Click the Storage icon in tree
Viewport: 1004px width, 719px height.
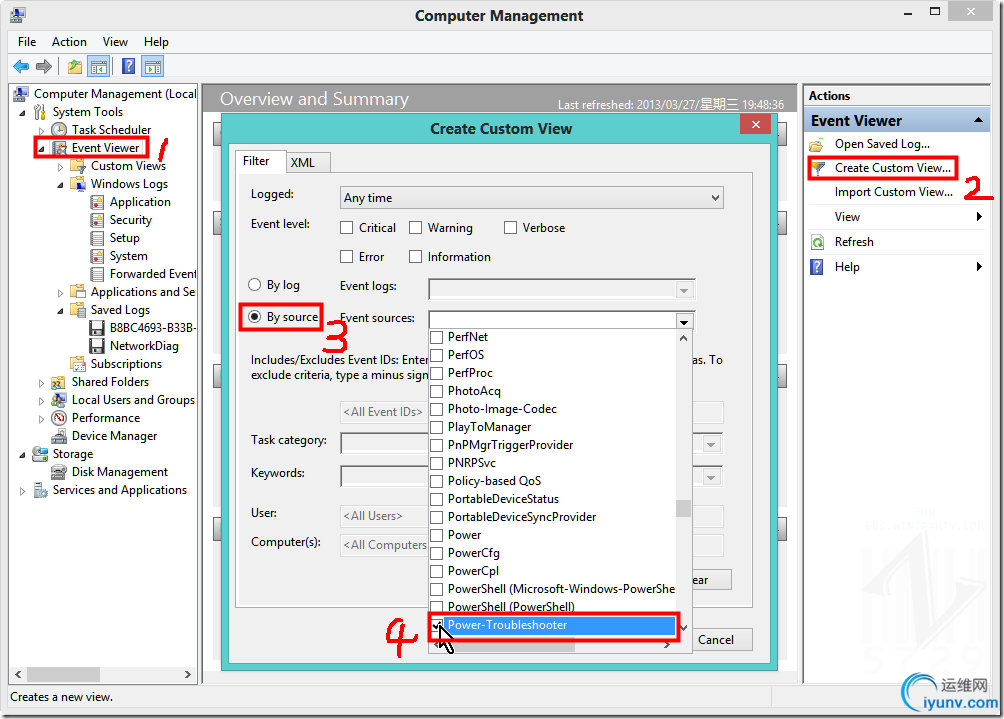[40, 454]
